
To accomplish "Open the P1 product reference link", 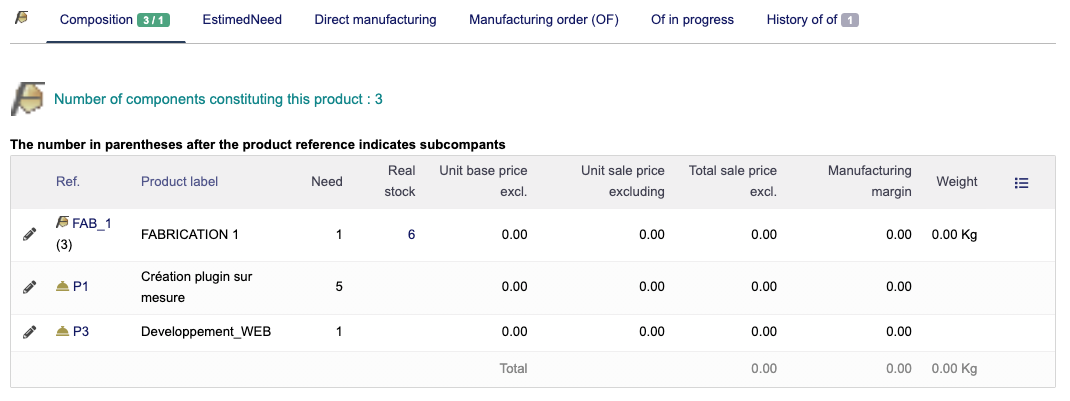I will point(81,287).
